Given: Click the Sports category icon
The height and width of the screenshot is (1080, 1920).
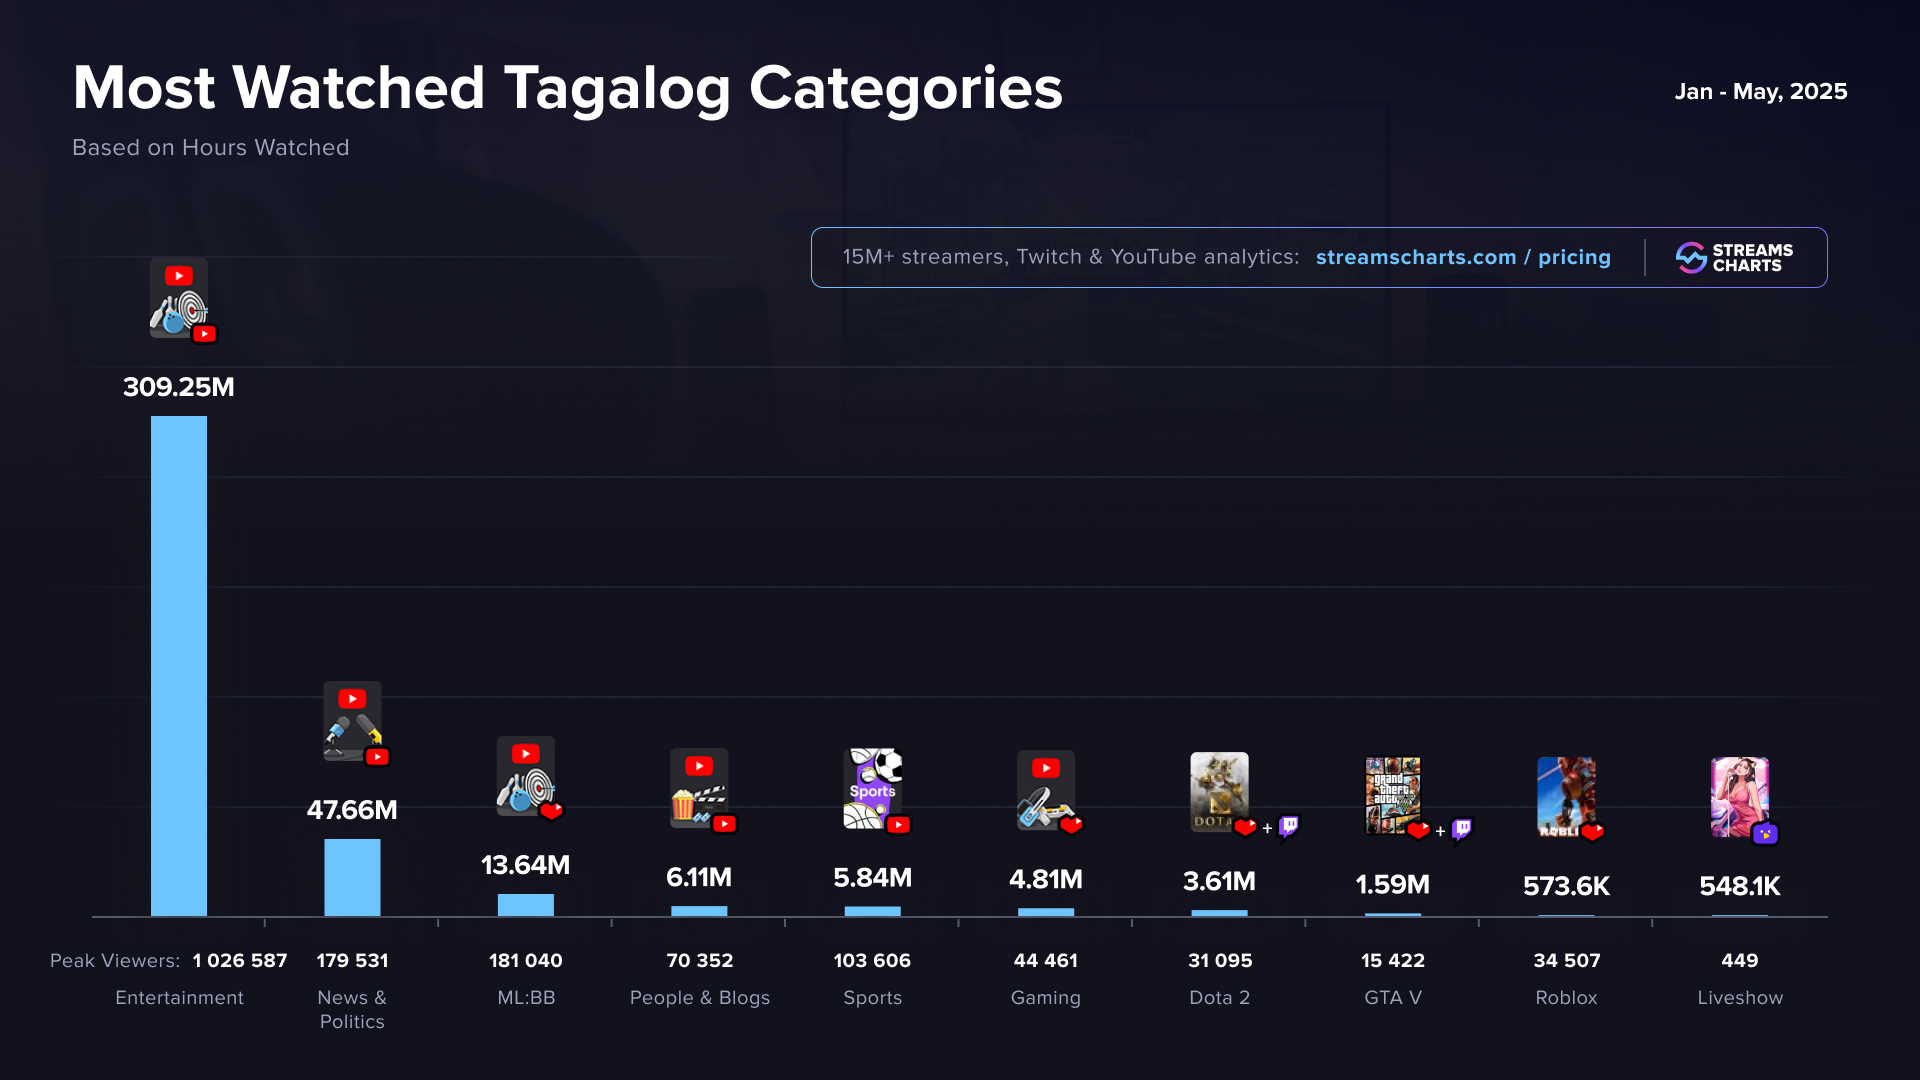Looking at the screenshot, I should pos(873,789).
